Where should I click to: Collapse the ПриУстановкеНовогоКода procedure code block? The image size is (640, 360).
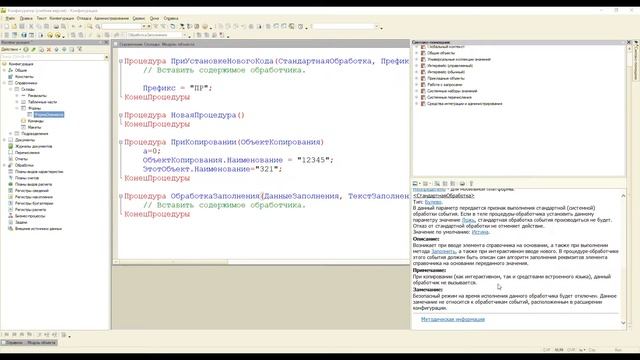121,61
